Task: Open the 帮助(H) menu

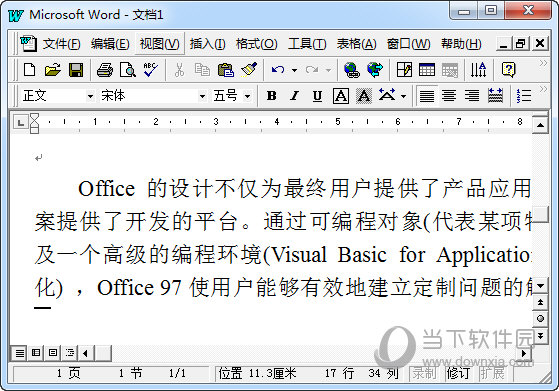Action: [461, 44]
